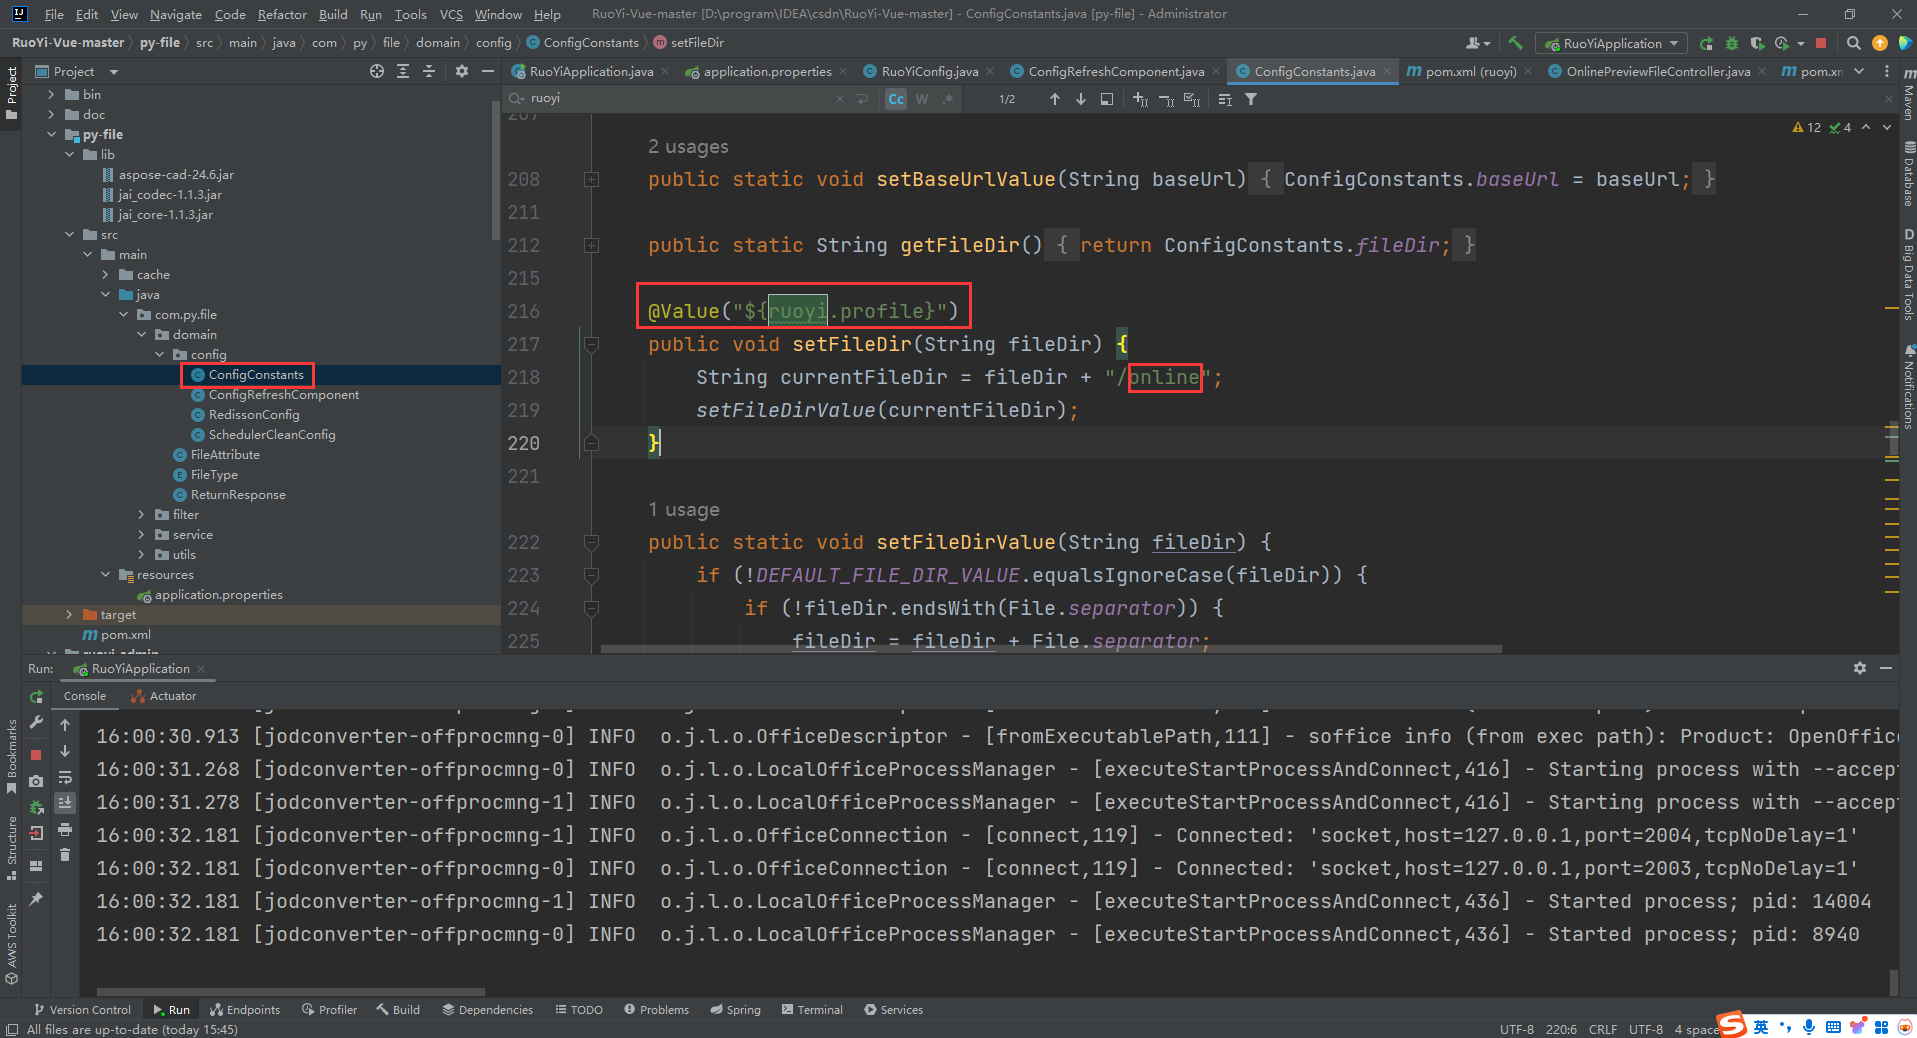Open the Maven side panel
The image size is (1917, 1038).
pyautogui.click(x=1908, y=96)
